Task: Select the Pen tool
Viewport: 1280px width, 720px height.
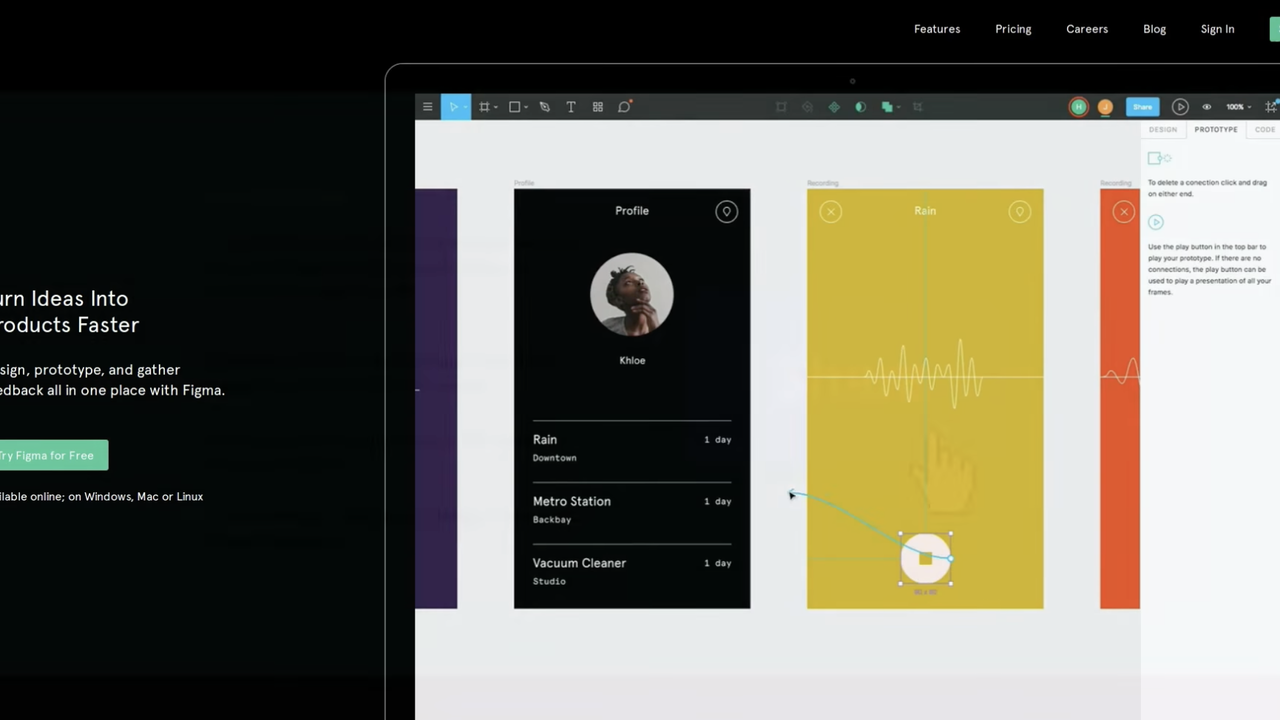Action: pos(544,106)
